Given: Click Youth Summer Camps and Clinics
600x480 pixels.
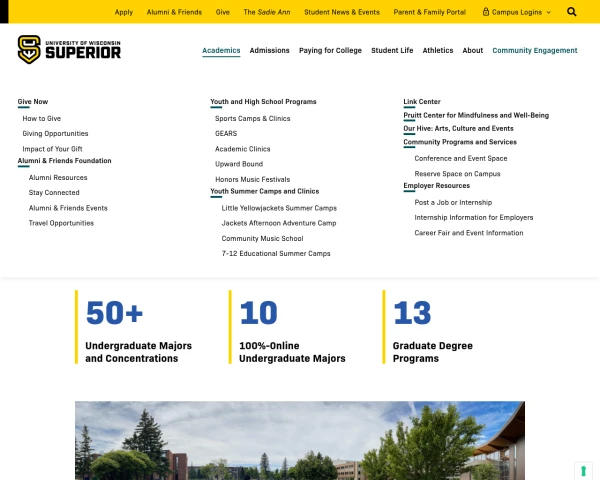Looking at the screenshot, I should [x=264, y=191].
